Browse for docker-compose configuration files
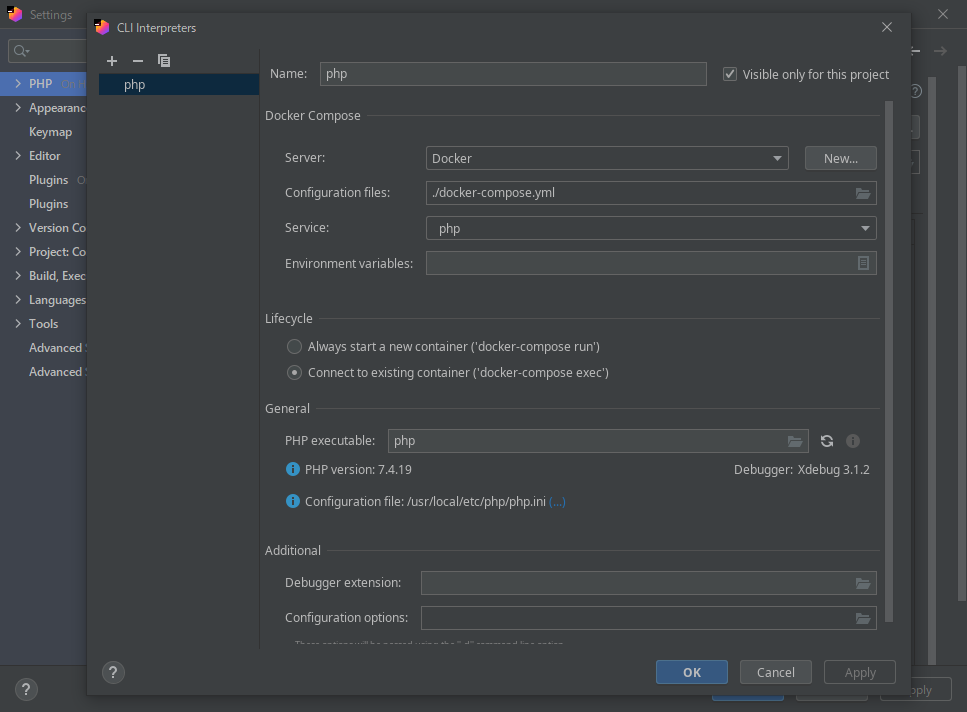Screen dimensions: 967x712 tap(863, 193)
